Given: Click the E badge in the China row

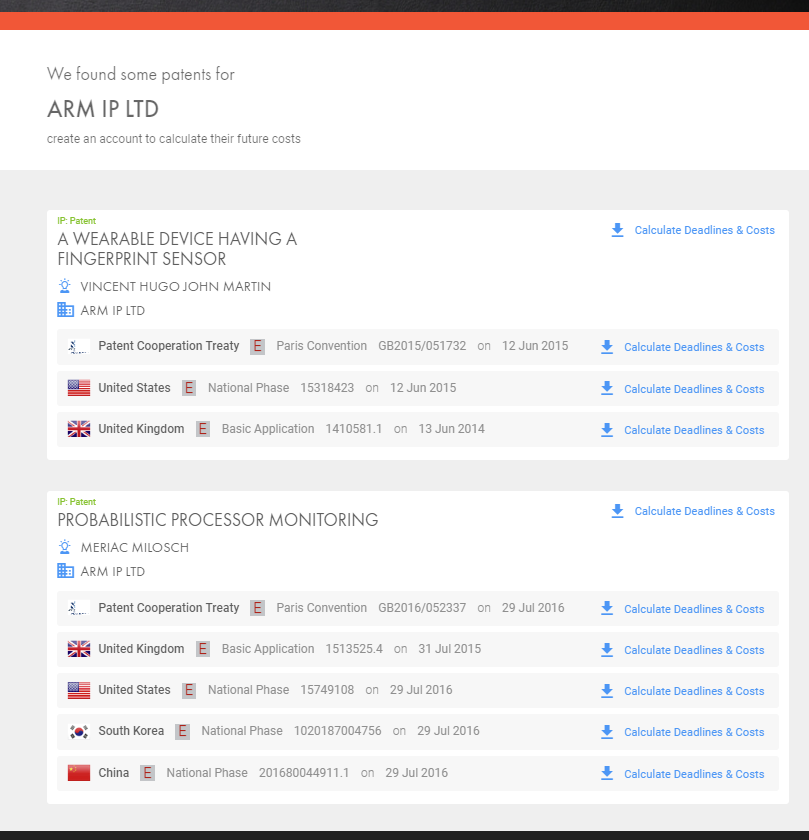Looking at the screenshot, I should tap(147, 773).
